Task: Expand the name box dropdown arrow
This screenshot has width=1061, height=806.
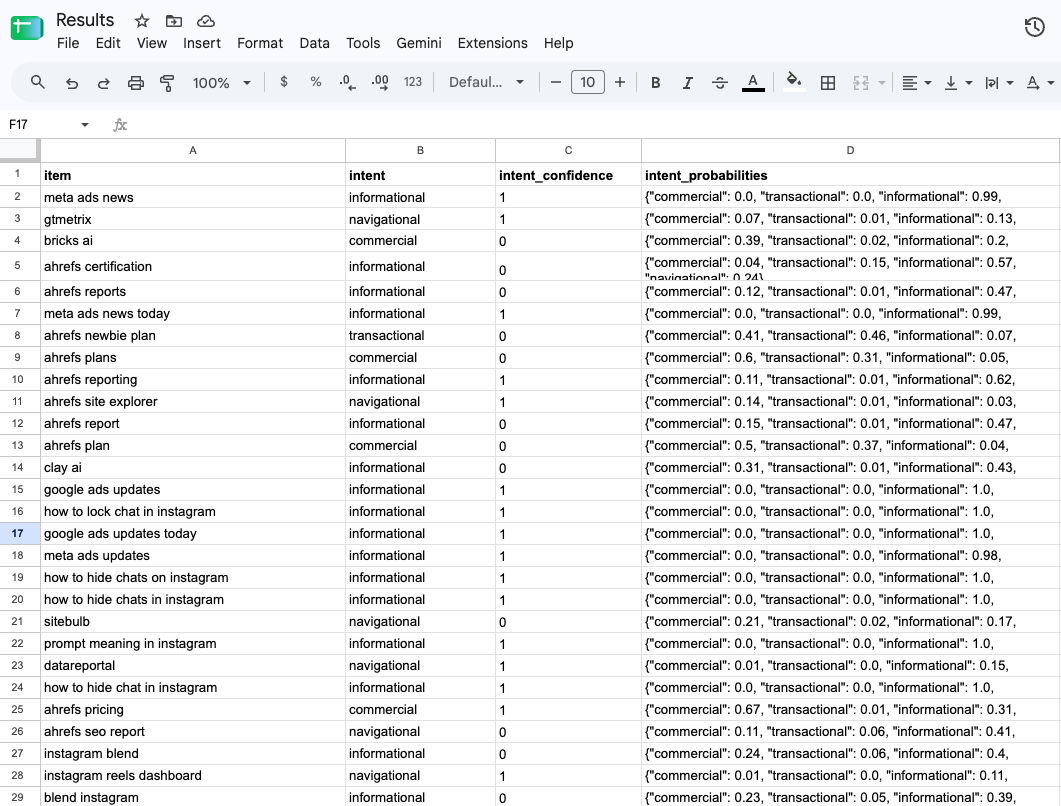Action: [x=85, y=125]
